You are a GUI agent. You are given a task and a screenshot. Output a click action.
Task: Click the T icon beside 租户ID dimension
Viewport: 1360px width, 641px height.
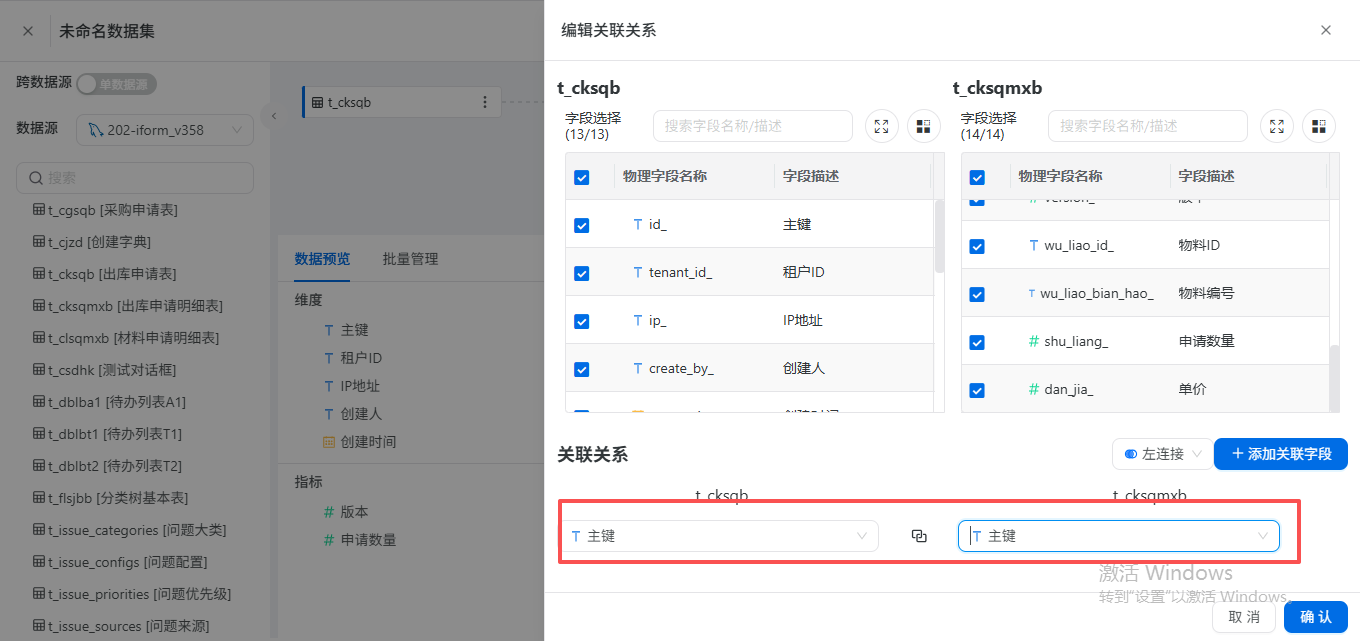point(329,358)
